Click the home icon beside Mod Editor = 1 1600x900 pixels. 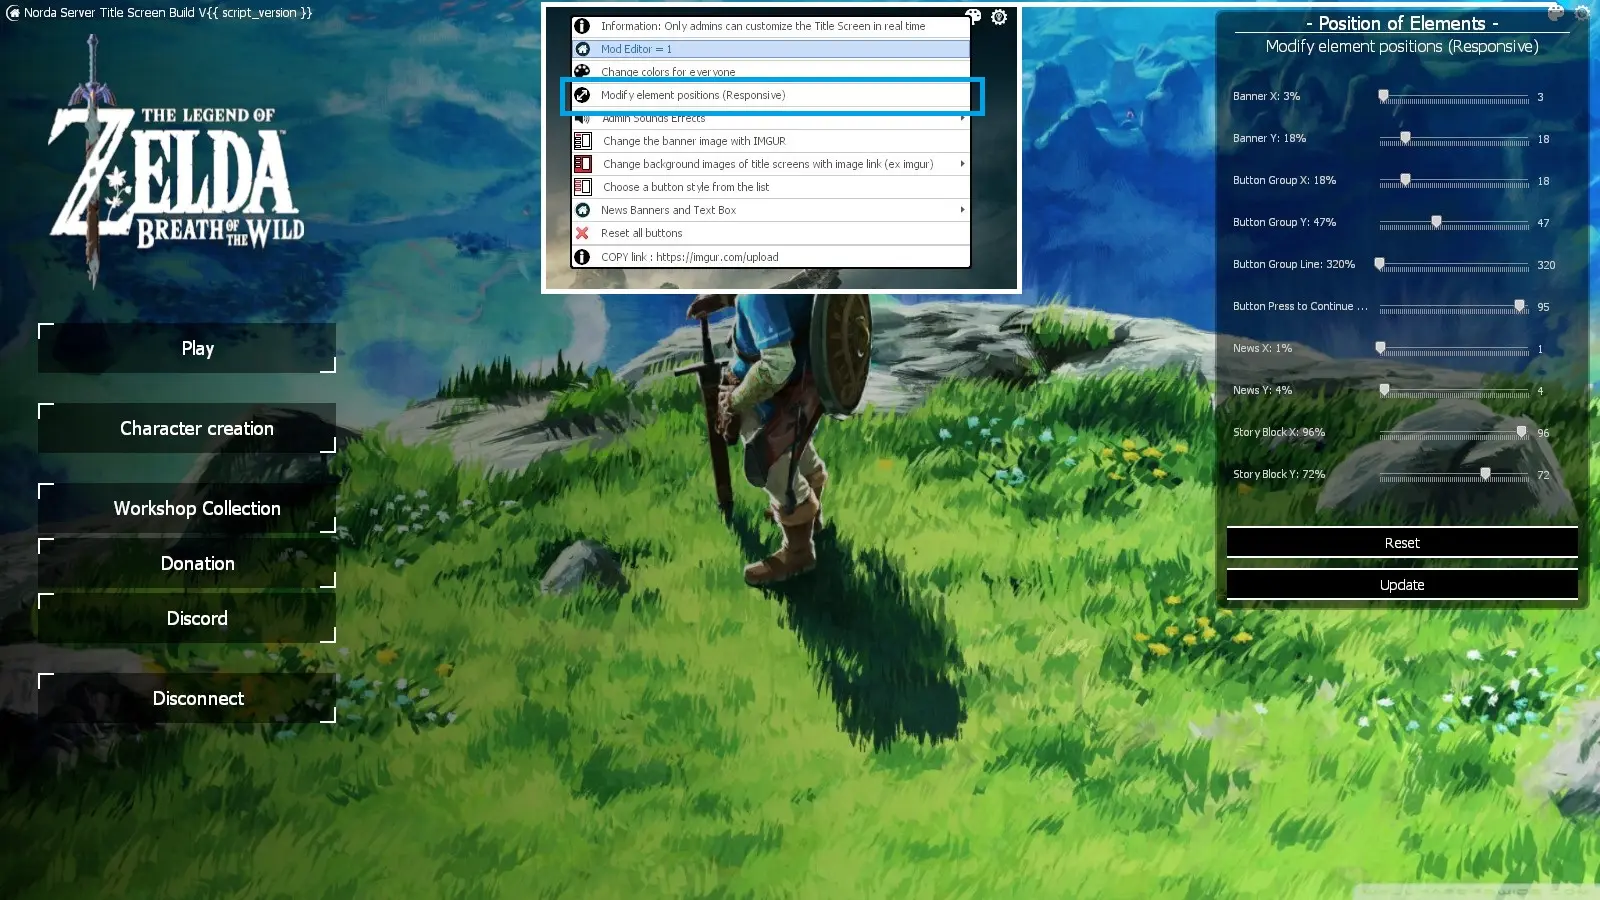pos(582,49)
